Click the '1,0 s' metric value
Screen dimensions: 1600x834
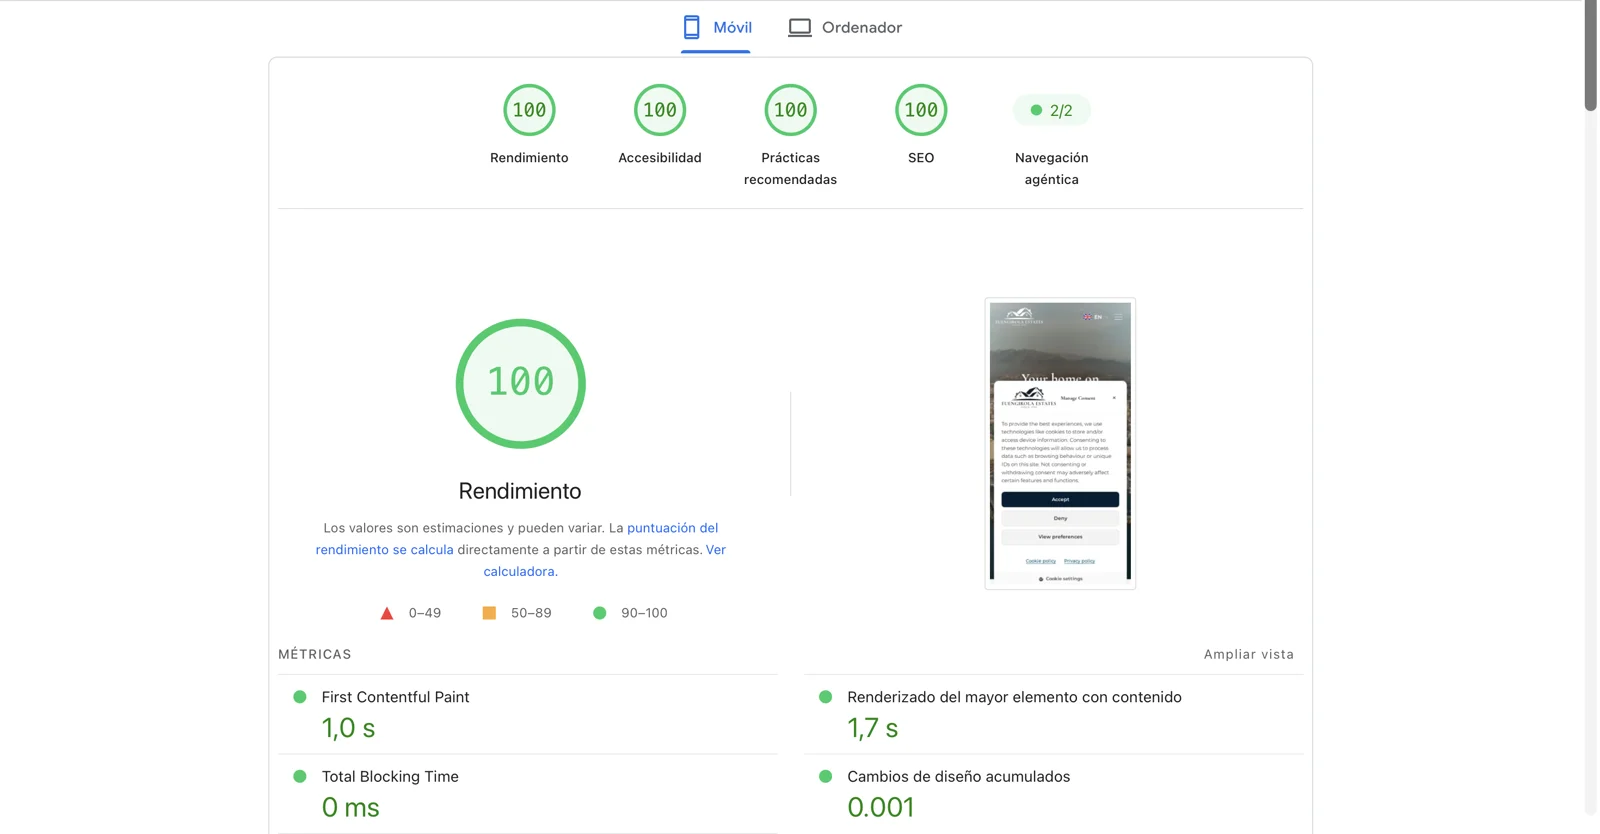348,728
